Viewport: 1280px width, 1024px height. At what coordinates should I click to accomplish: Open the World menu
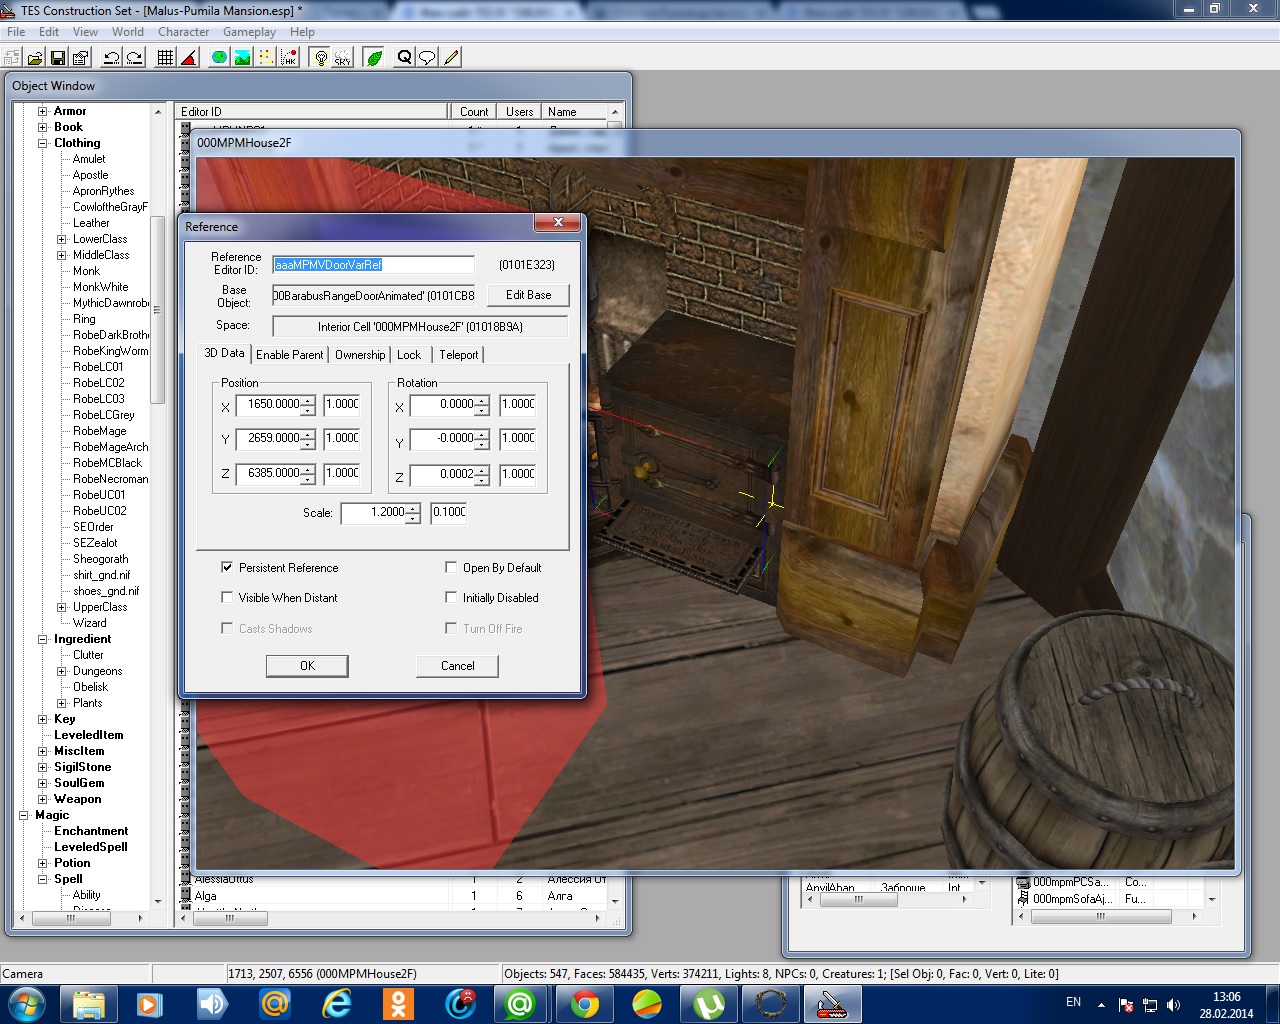128,32
